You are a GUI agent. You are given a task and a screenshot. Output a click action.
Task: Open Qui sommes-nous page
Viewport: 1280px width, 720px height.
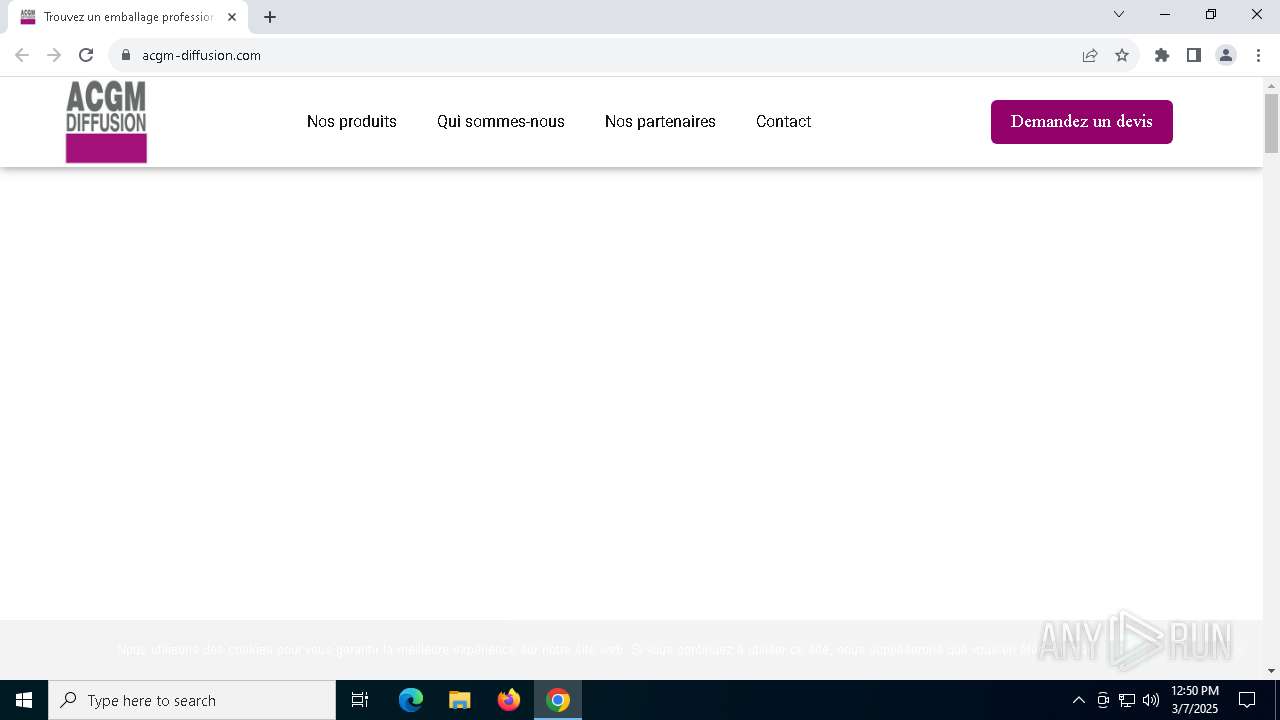click(x=501, y=122)
